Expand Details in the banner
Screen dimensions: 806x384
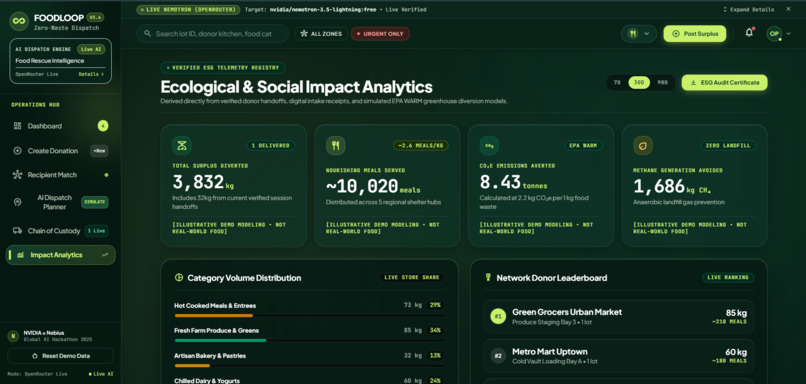tap(748, 9)
